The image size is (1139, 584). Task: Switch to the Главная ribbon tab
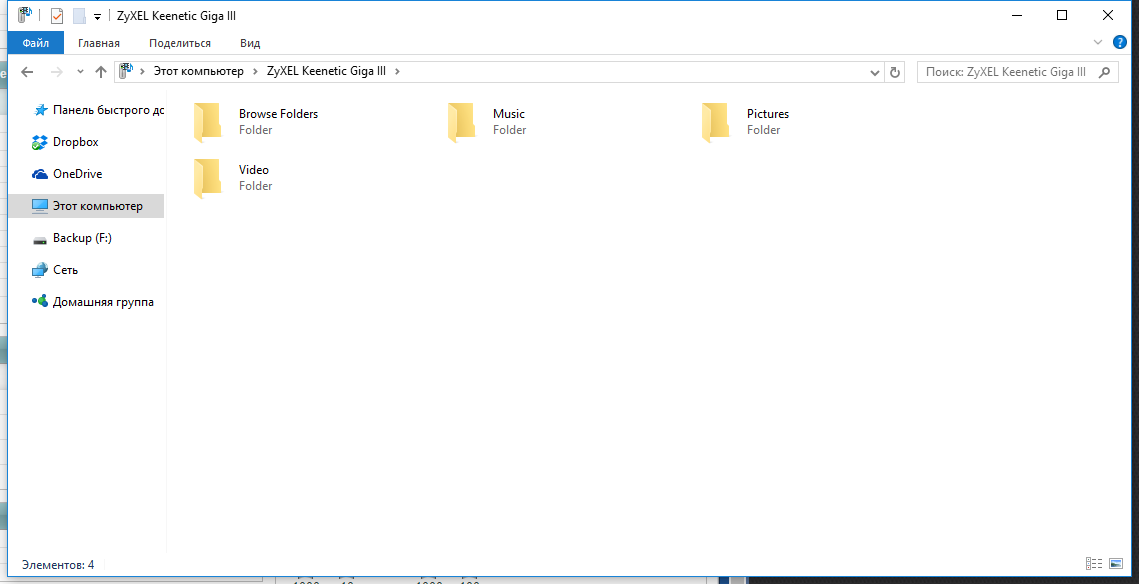[99, 43]
